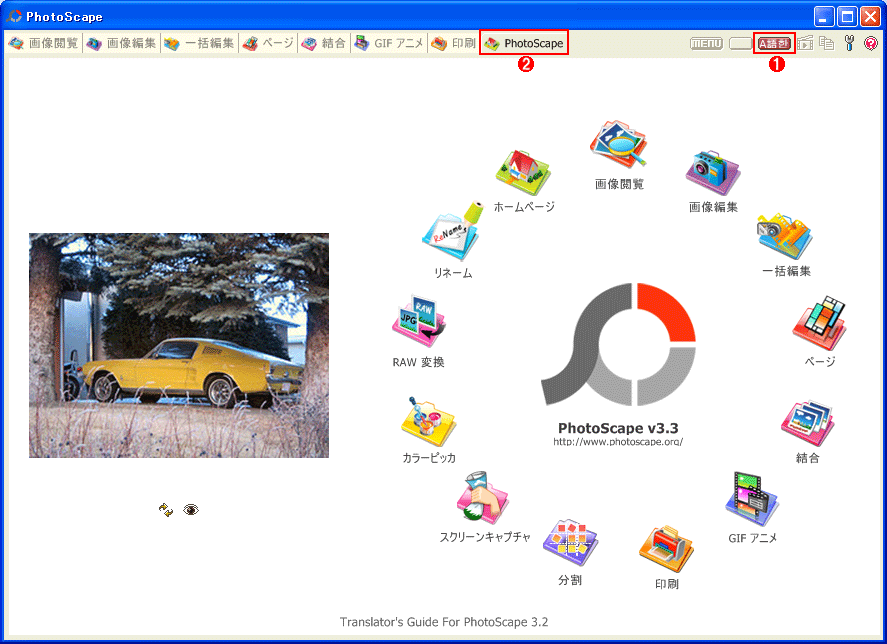Image resolution: width=887 pixels, height=644 pixels.
Task: Click the 'Translator's Guide For PhotoScape 3.2' text
Action: 444,622
